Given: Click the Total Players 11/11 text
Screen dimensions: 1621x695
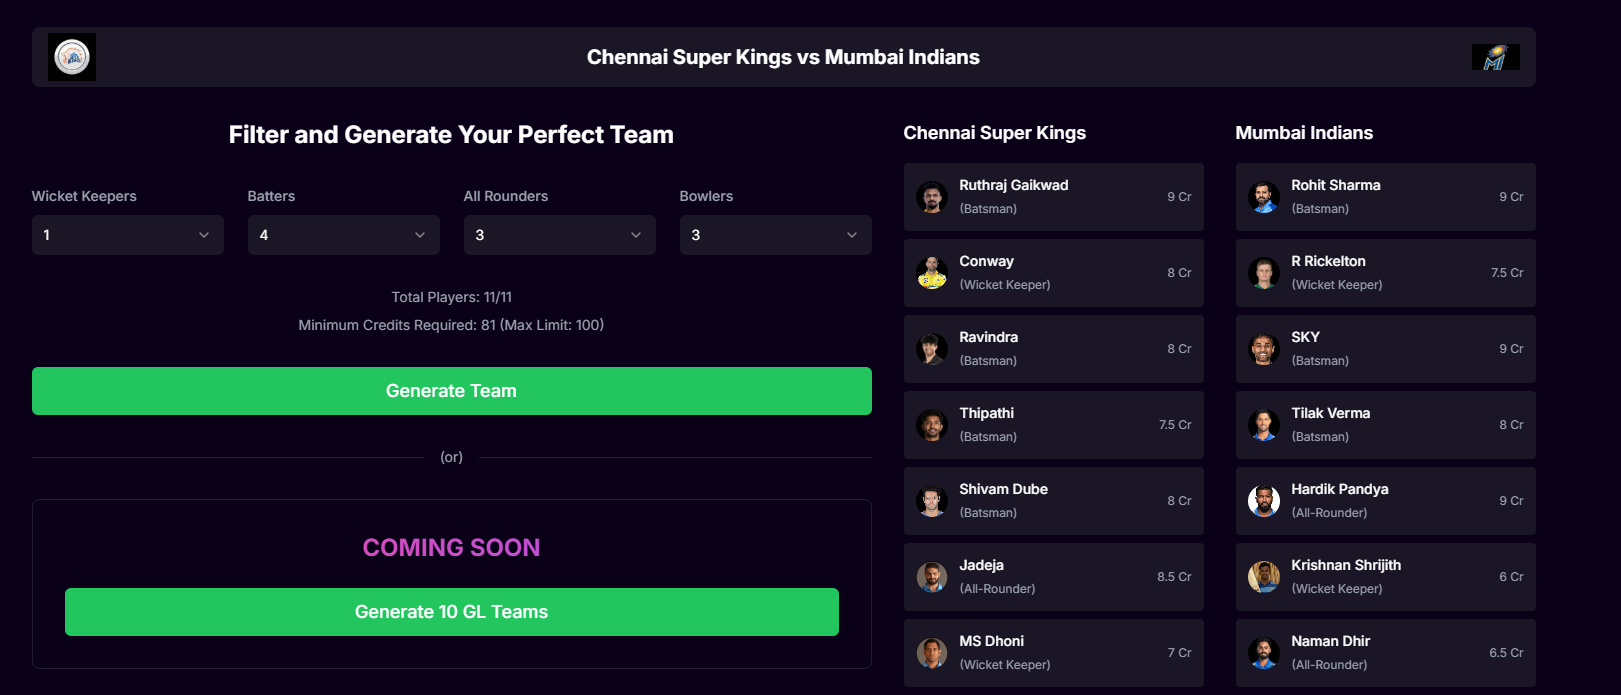Looking at the screenshot, I should pyautogui.click(x=452, y=297).
